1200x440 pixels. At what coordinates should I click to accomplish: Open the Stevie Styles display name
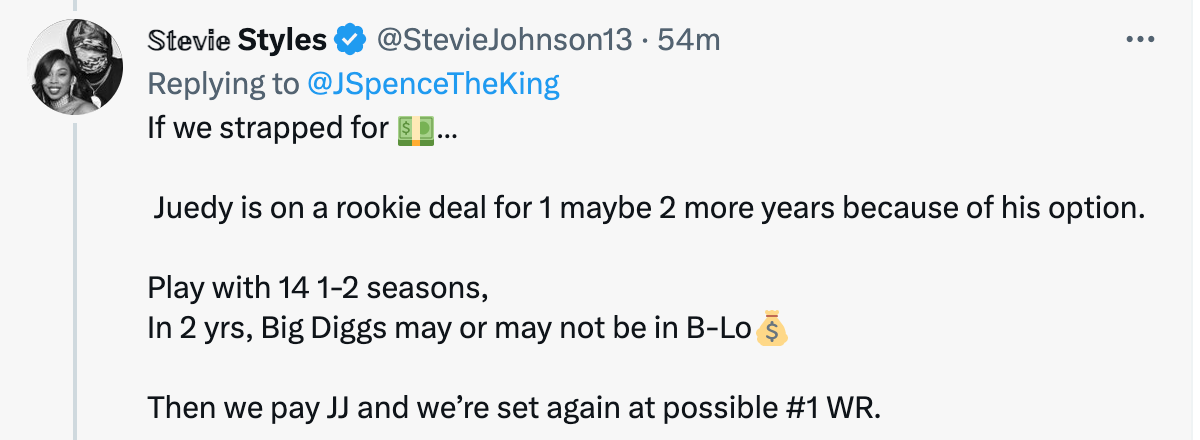(236, 40)
